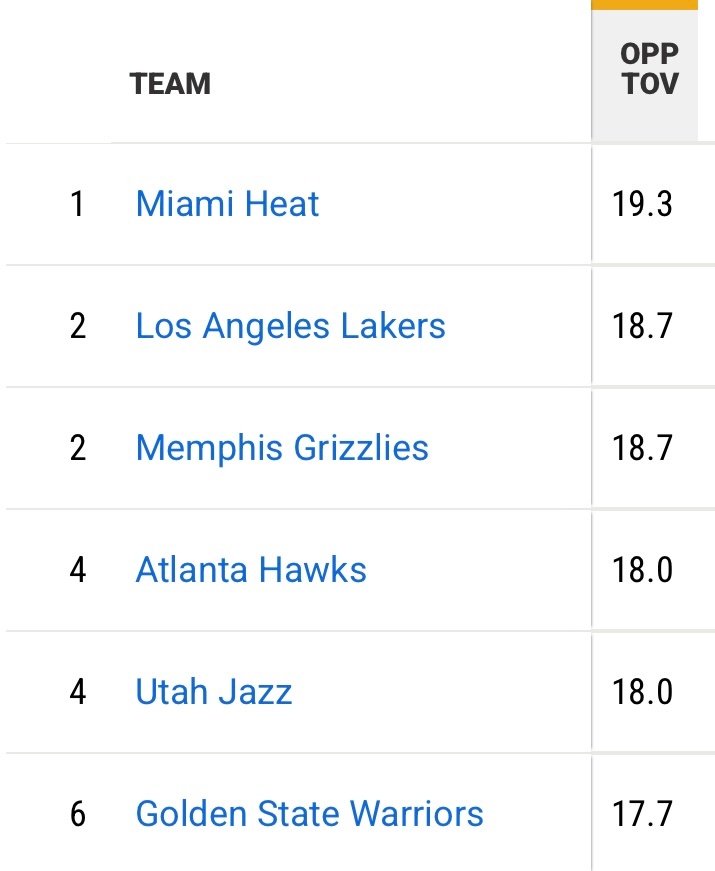Click the rank 4 beside Atlanta Hawks

78,570
